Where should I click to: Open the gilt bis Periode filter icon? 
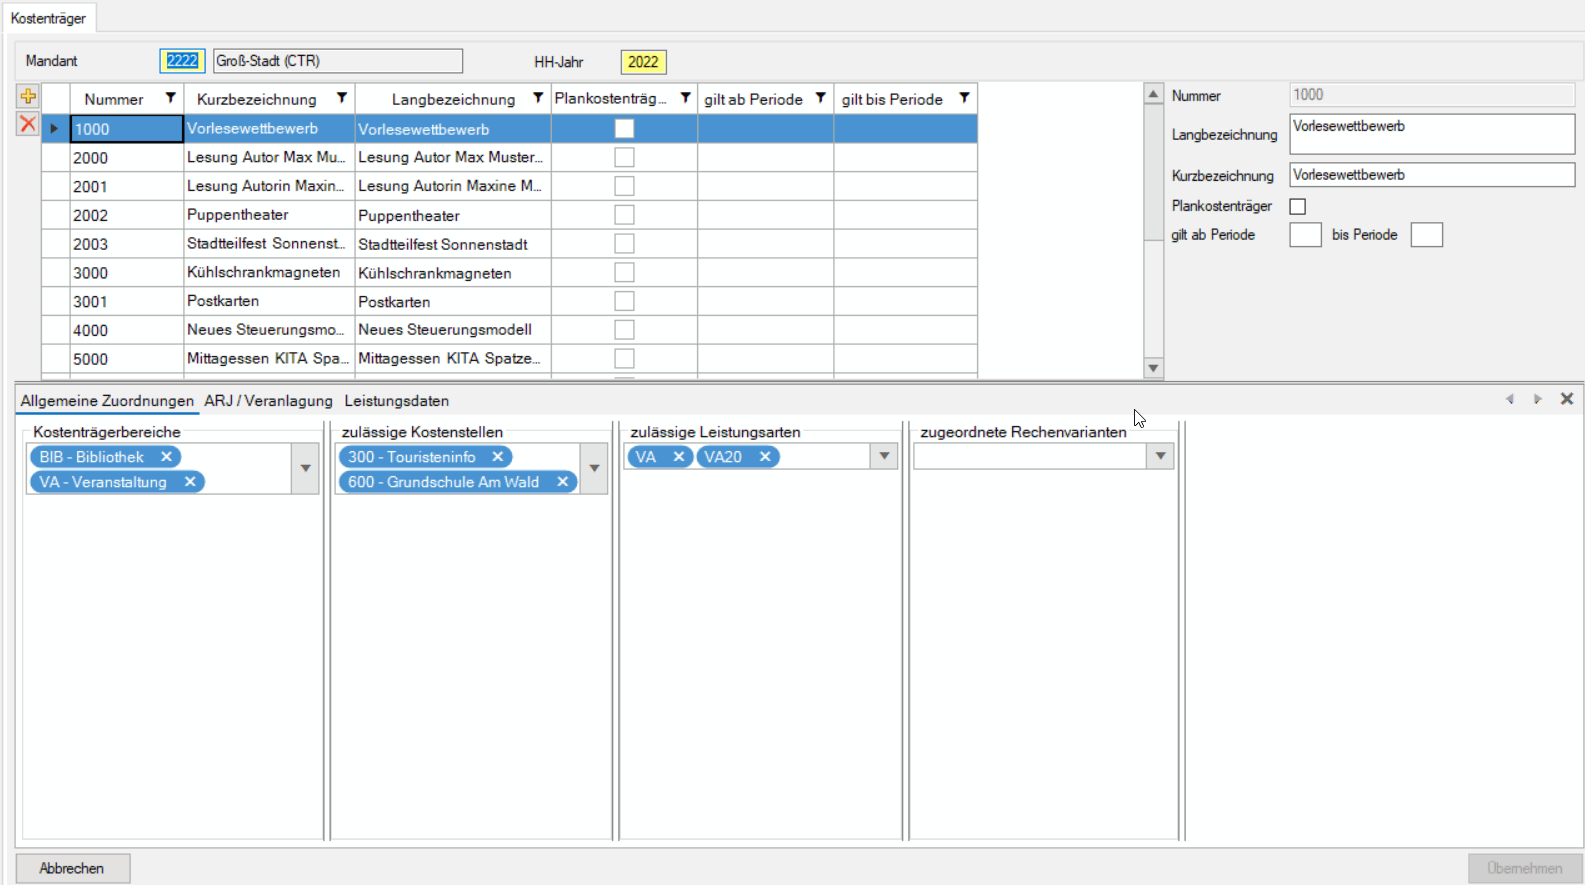964,98
